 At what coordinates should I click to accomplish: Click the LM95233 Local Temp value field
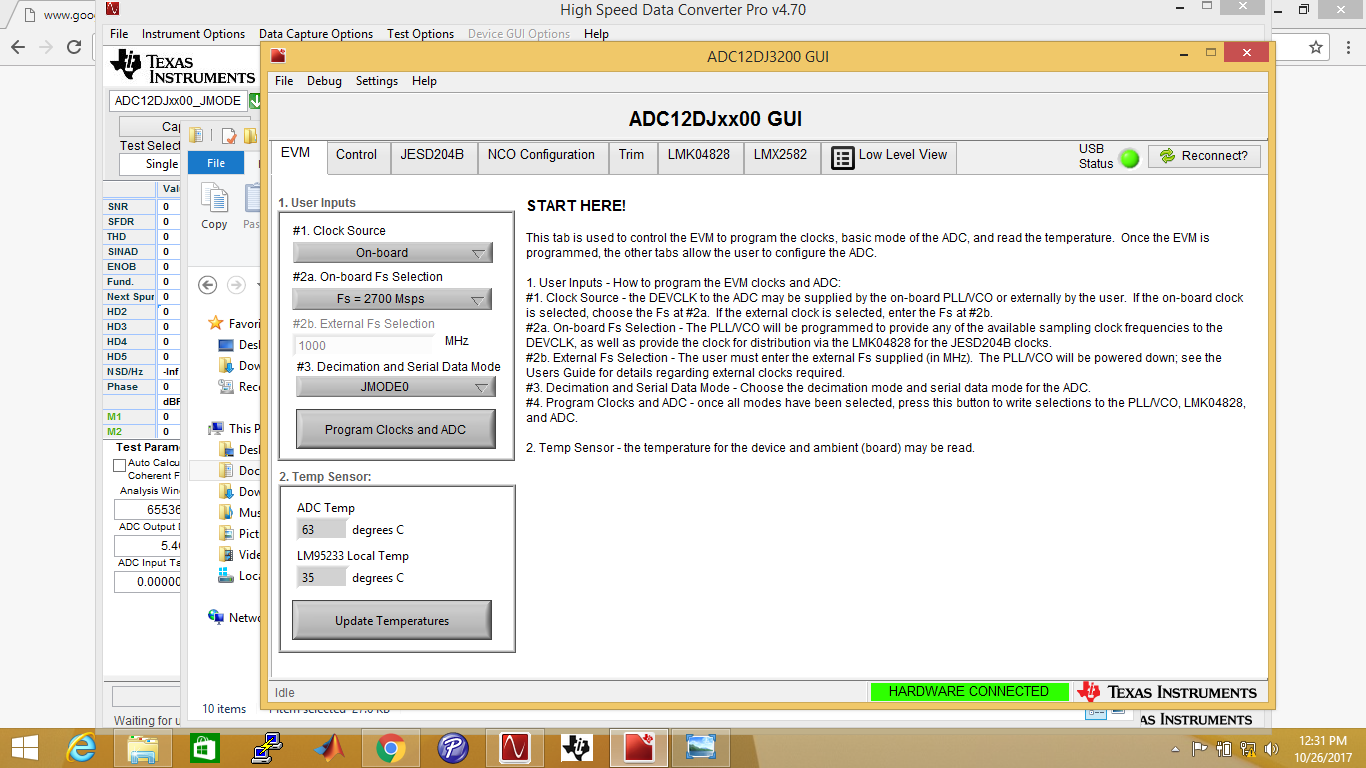[322, 577]
